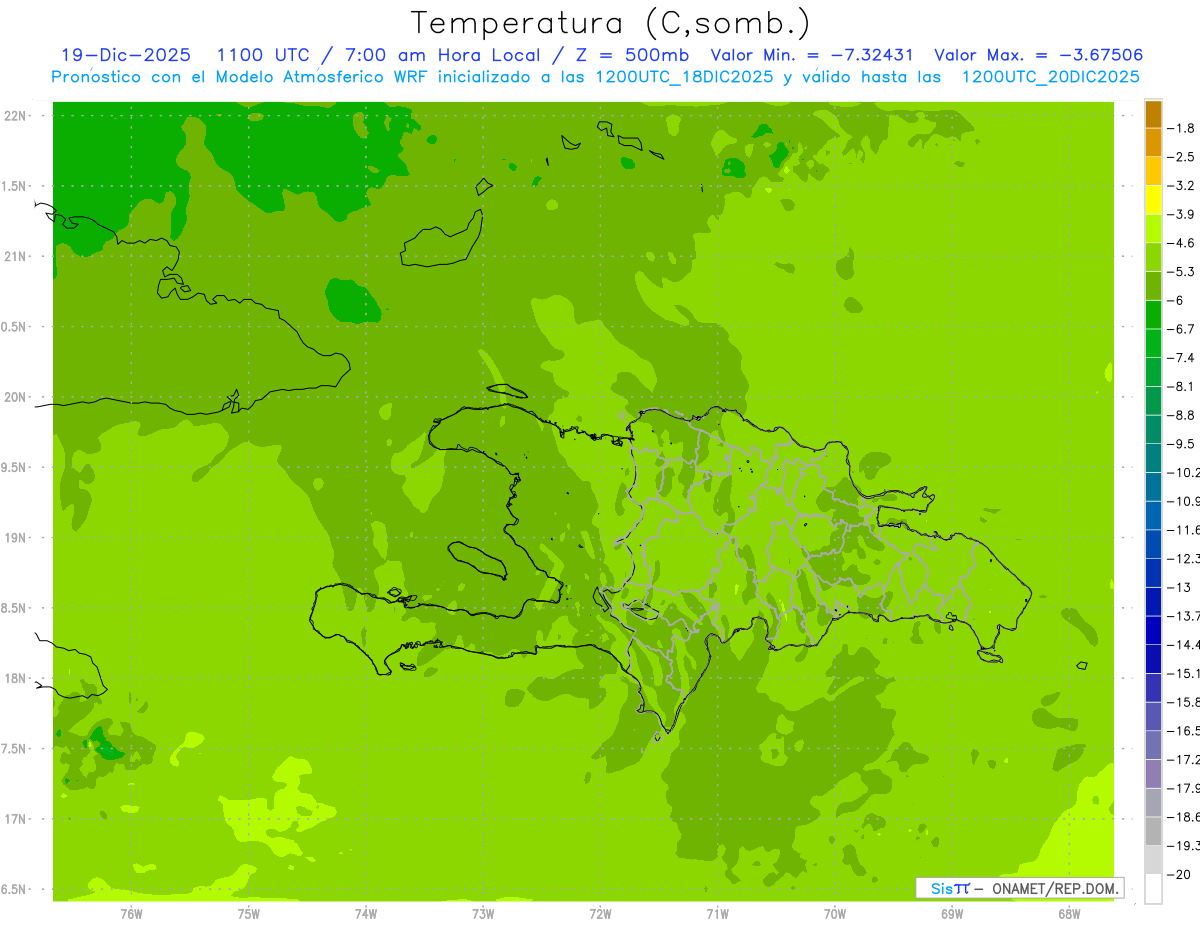This screenshot has height=927, width=1200.
Task: Click the -6.7 legend value
Action: pyautogui.click(x=1181, y=329)
